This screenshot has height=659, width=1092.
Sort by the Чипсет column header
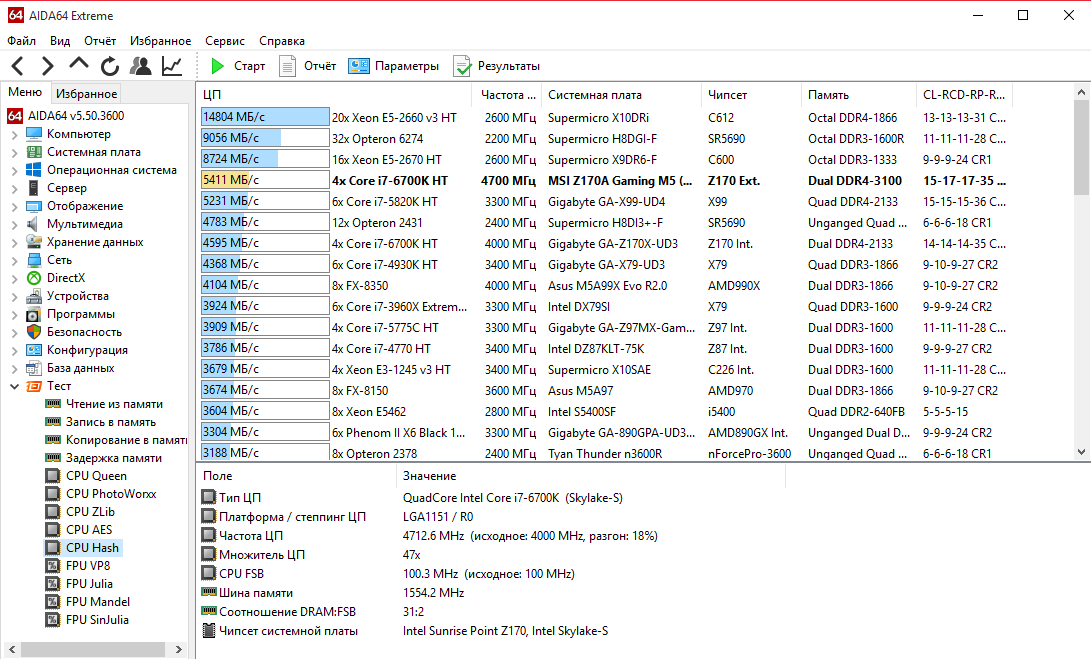pos(751,95)
